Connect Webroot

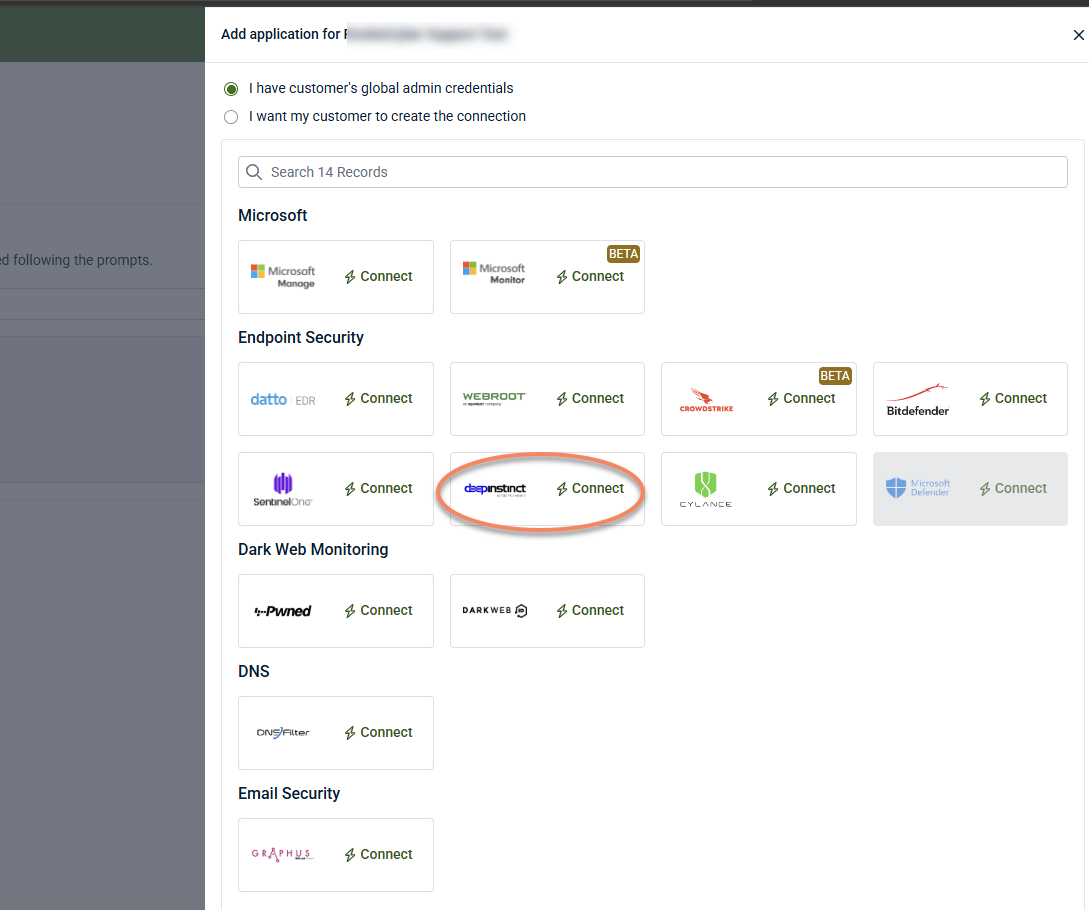pyautogui.click(x=590, y=399)
